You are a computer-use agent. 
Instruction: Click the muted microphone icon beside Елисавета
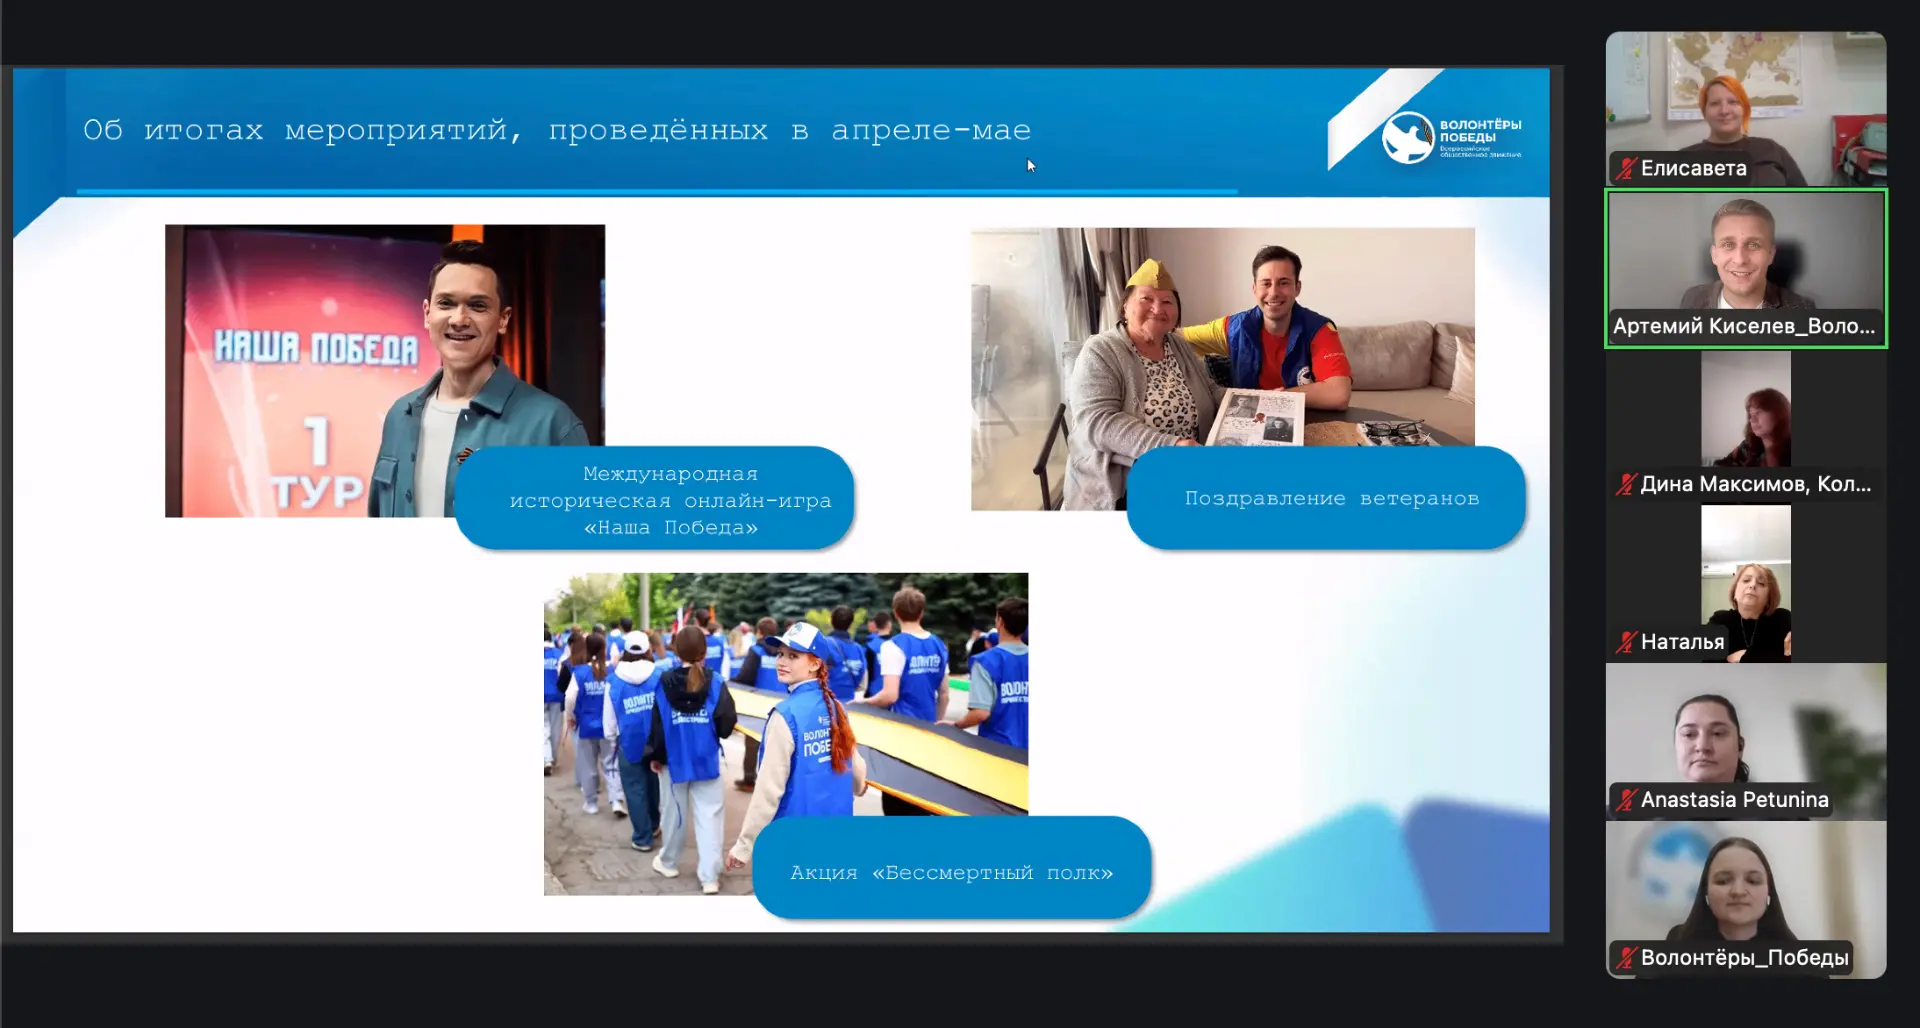click(1626, 168)
